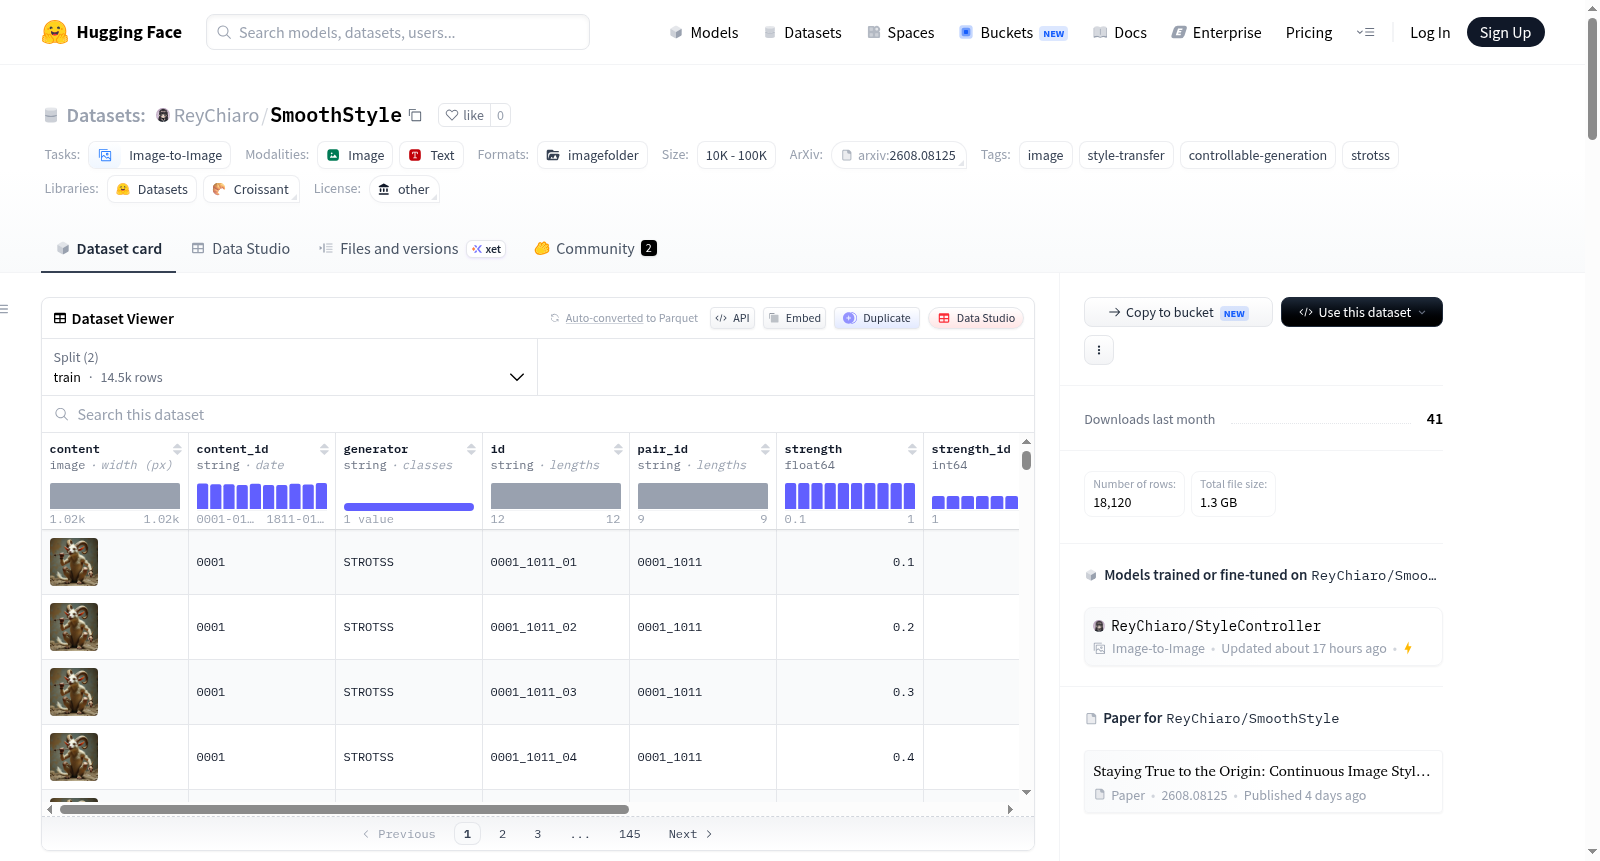Go to page 2 of the table
The image size is (1600, 861).
click(x=502, y=834)
